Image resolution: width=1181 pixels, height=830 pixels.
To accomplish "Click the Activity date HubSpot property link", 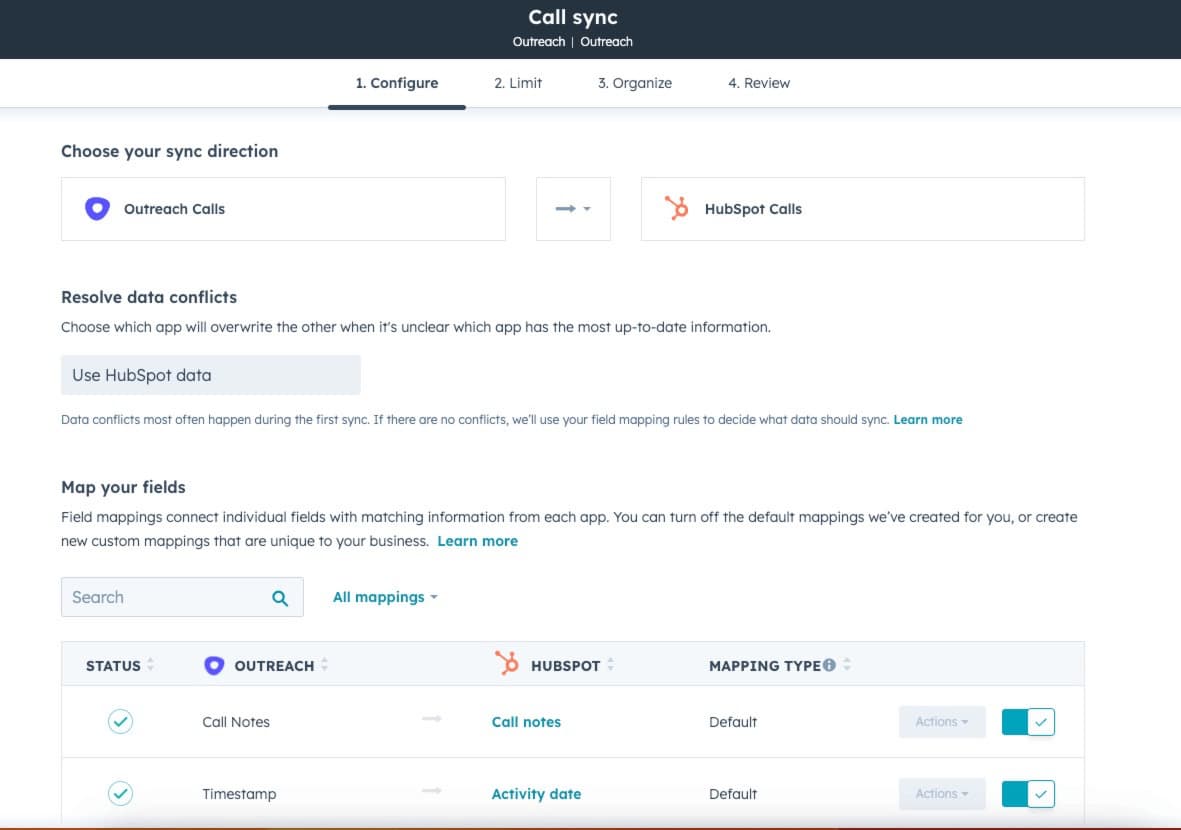I will (536, 794).
